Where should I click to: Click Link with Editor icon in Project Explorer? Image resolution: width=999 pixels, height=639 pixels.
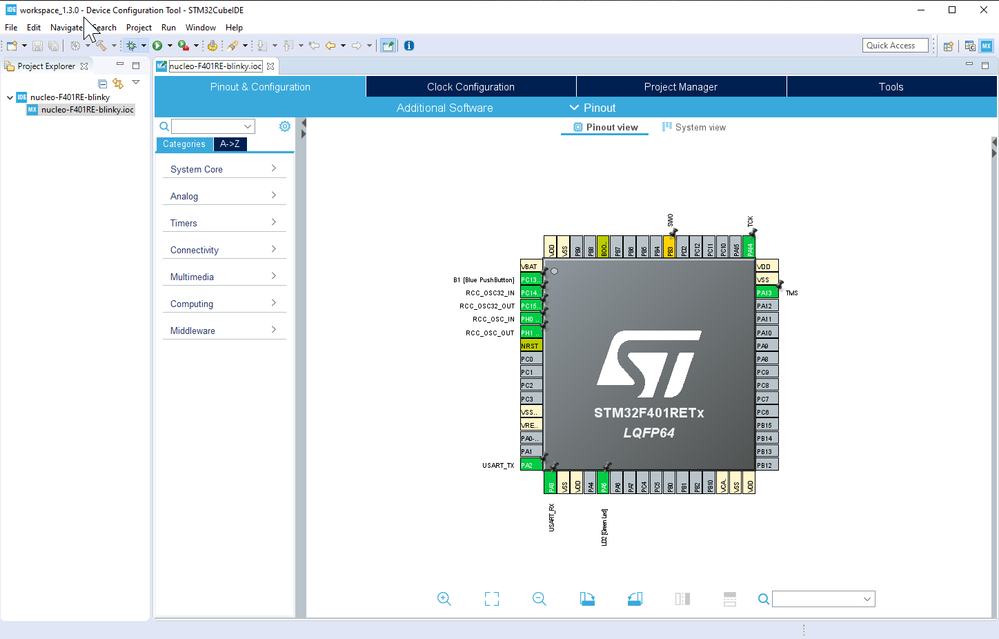point(118,83)
